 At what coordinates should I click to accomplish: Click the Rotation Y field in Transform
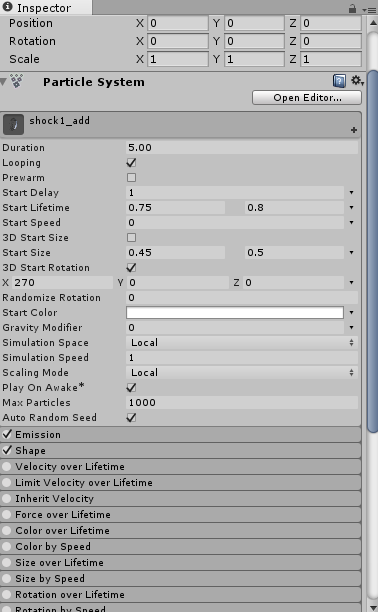point(254,41)
